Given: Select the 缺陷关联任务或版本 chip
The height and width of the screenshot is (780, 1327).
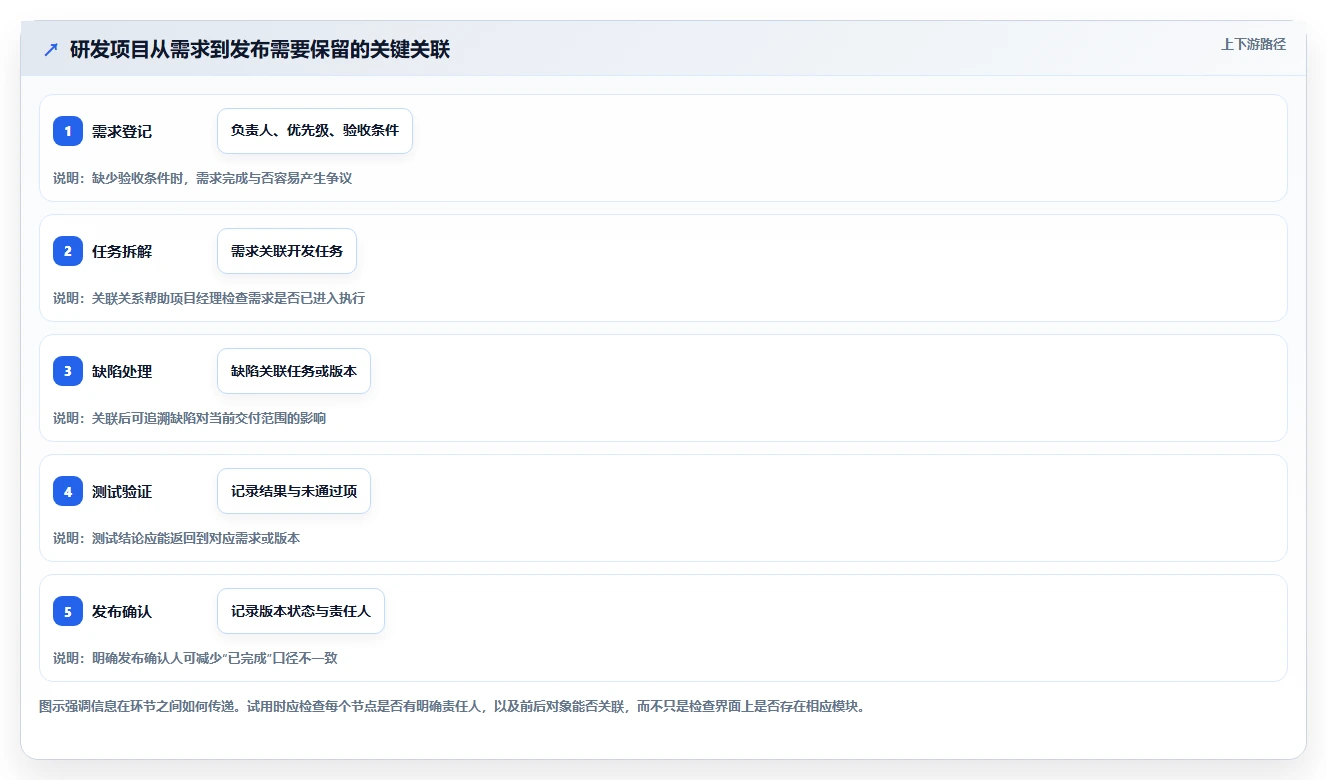Looking at the screenshot, I should [294, 371].
